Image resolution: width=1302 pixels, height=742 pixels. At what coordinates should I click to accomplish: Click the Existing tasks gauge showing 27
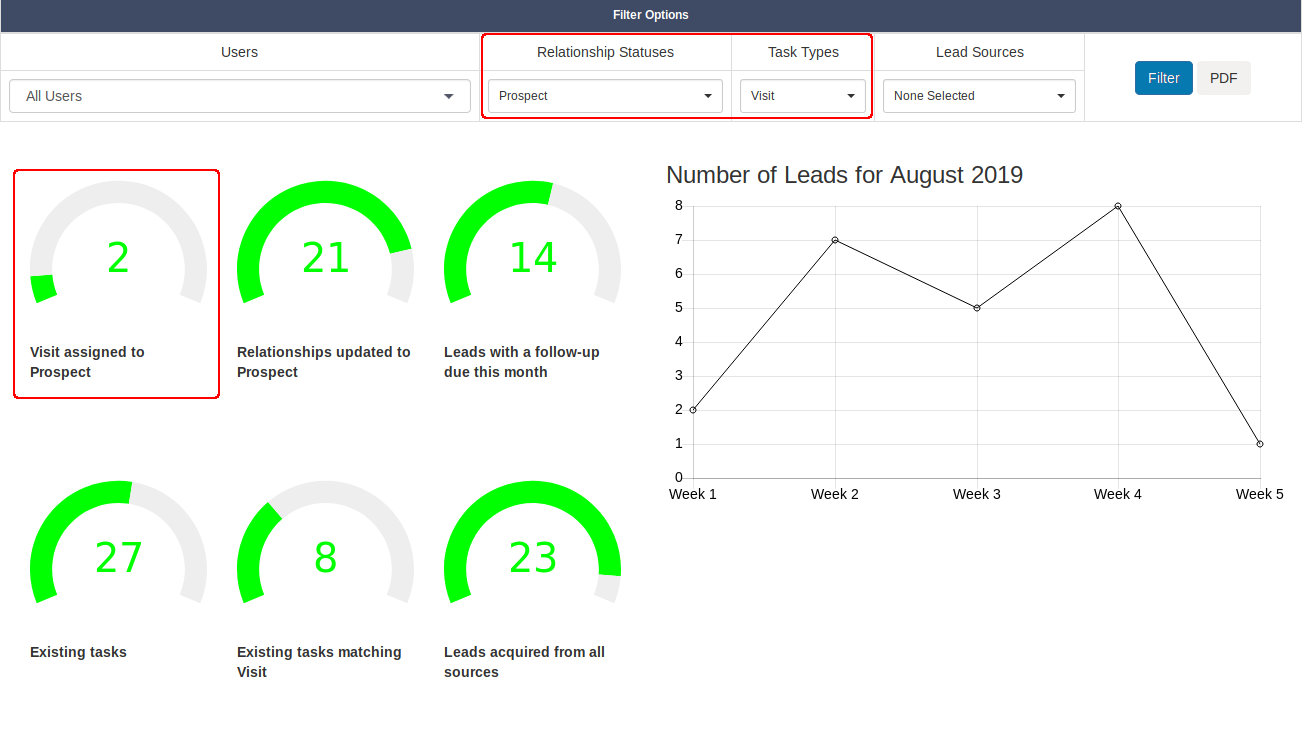(x=118, y=558)
